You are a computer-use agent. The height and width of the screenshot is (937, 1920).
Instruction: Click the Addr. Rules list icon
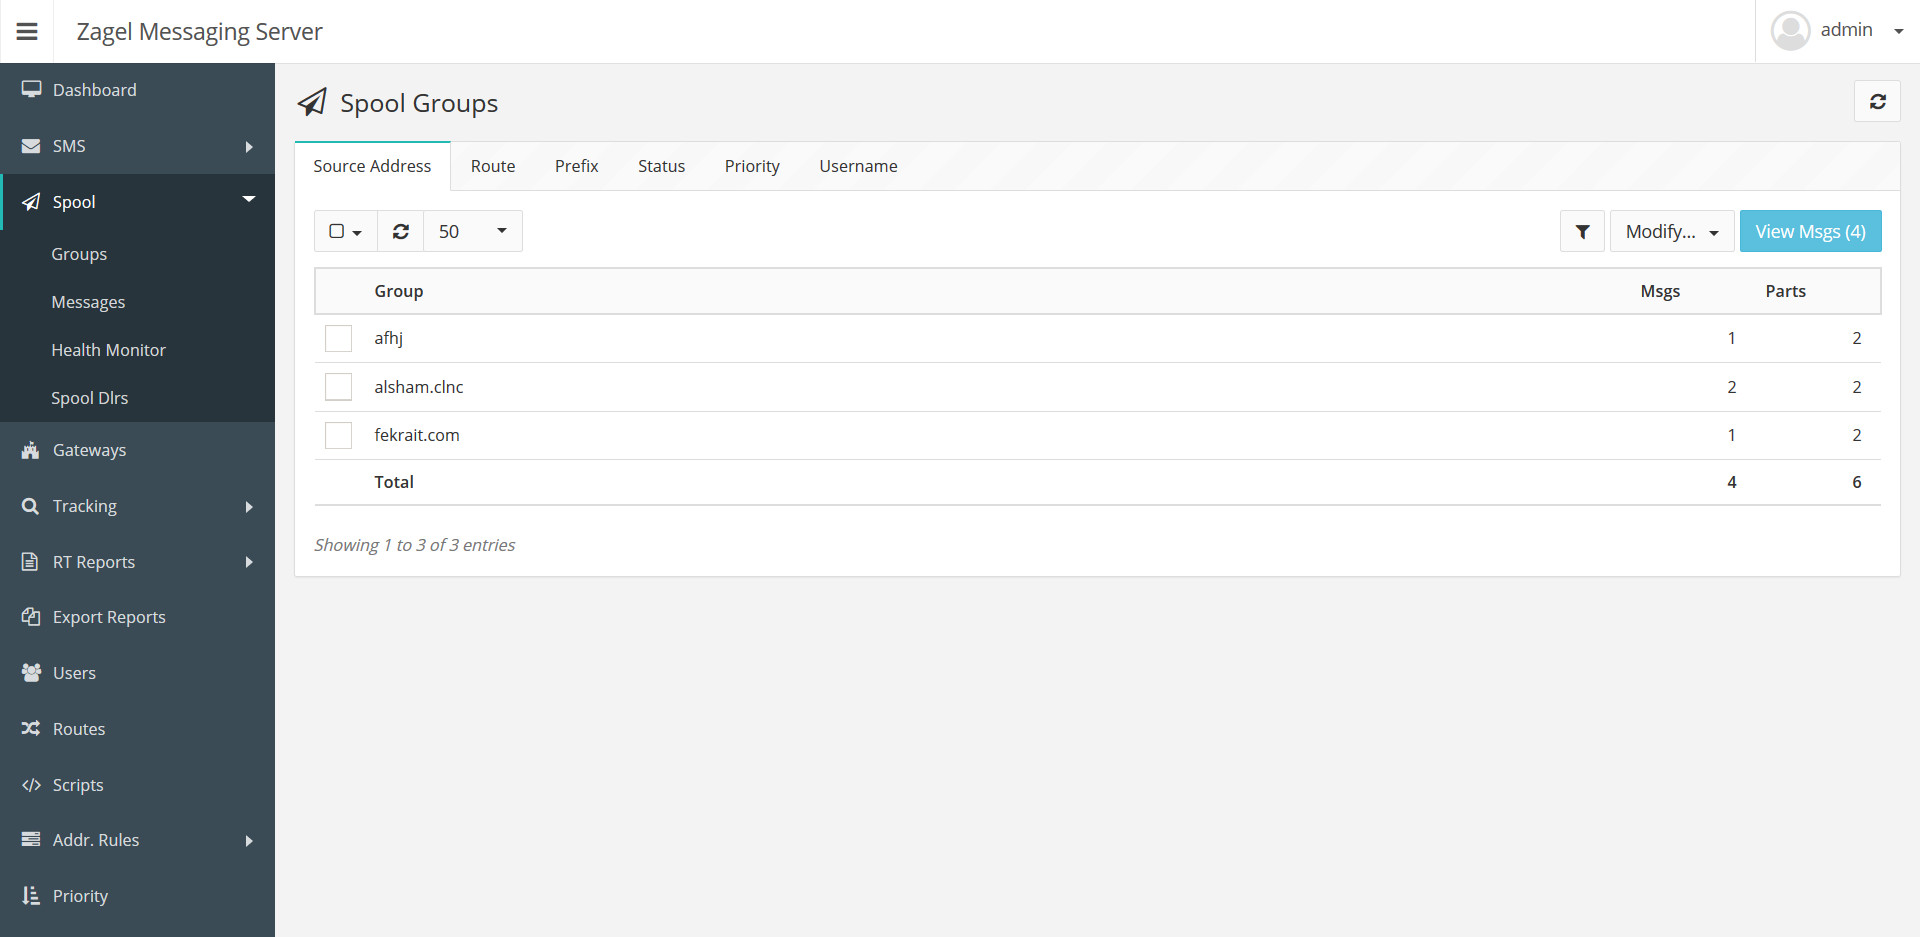pyautogui.click(x=31, y=840)
